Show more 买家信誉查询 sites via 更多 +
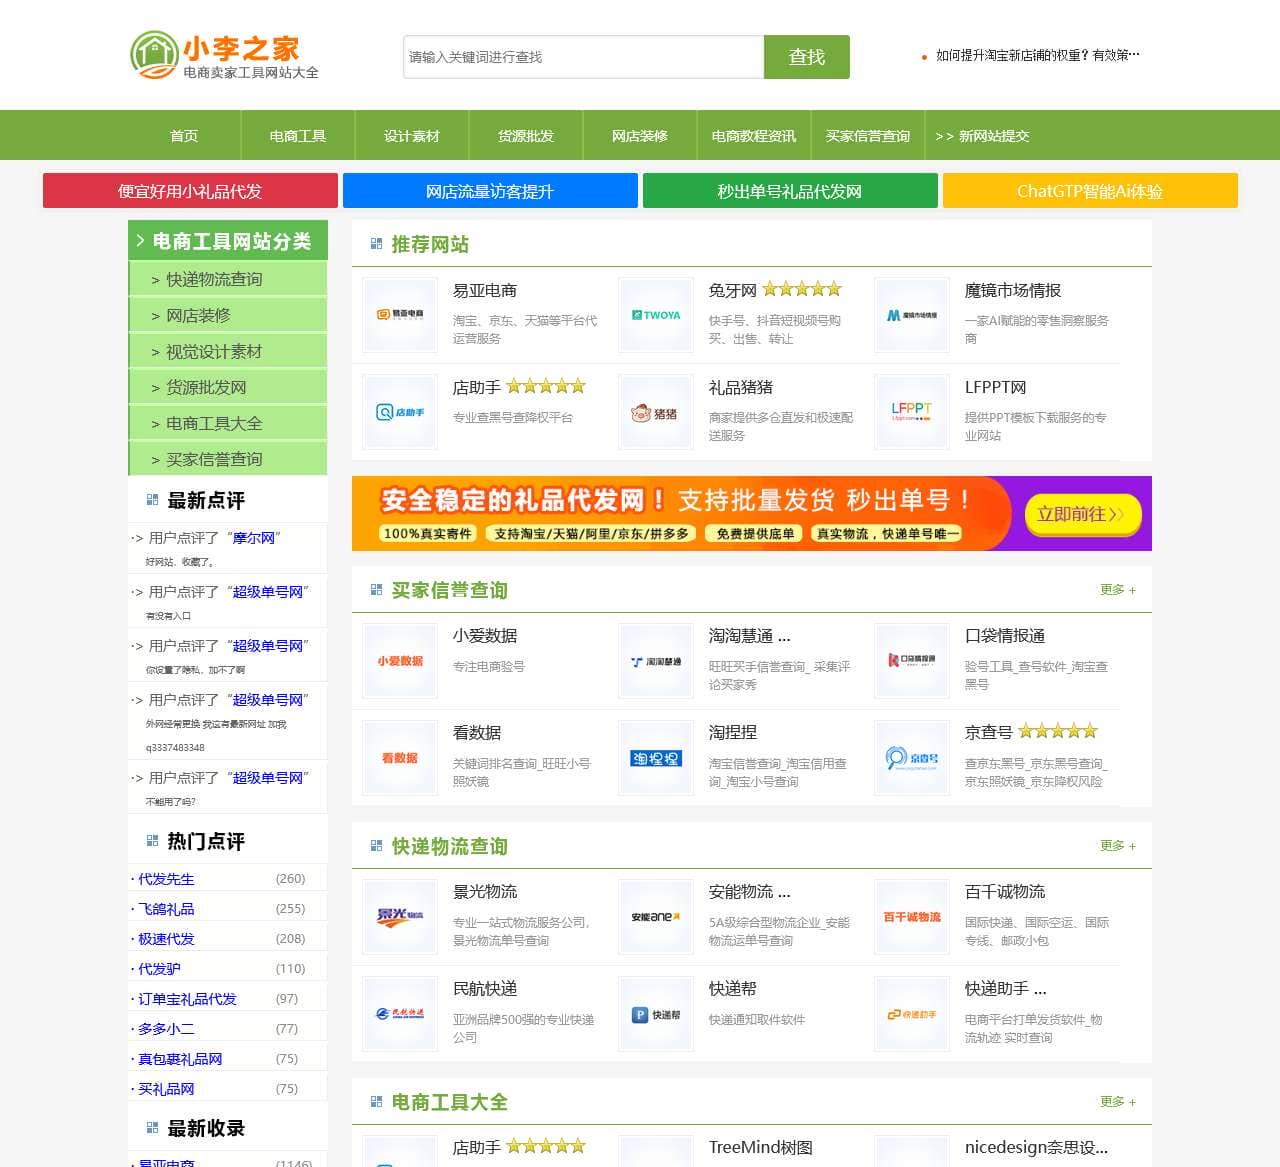1280x1167 pixels. coord(1118,590)
